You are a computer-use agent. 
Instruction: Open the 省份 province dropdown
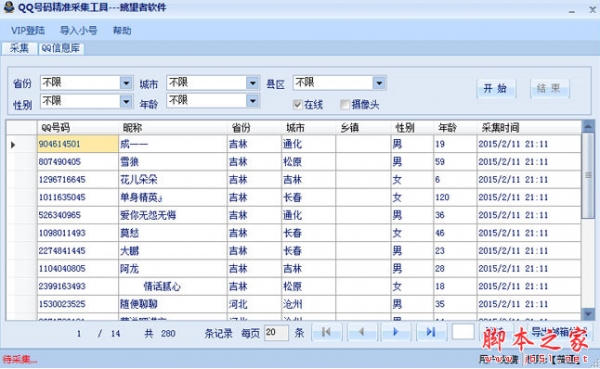tap(126, 83)
